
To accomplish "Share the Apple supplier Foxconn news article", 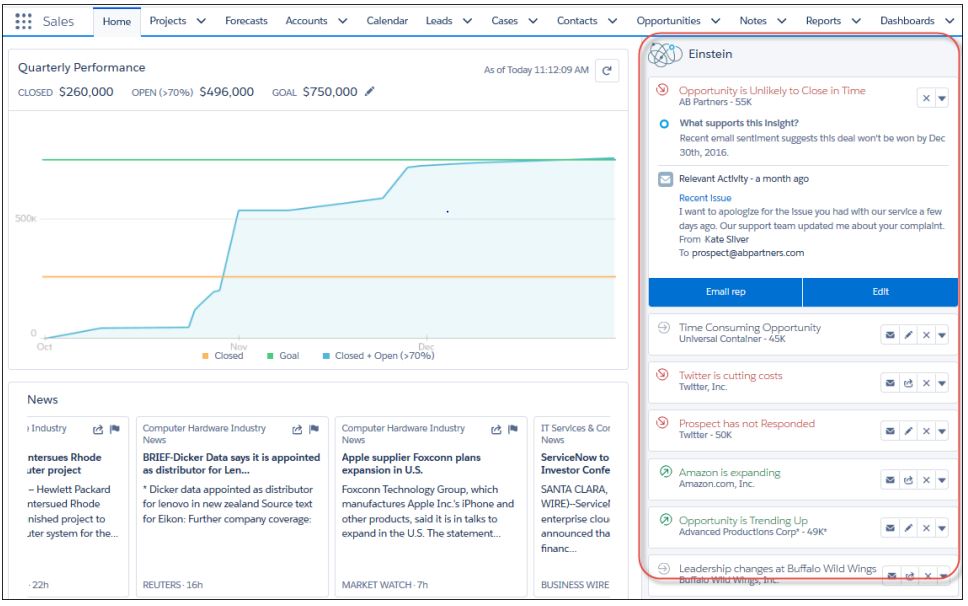I will (497, 430).
